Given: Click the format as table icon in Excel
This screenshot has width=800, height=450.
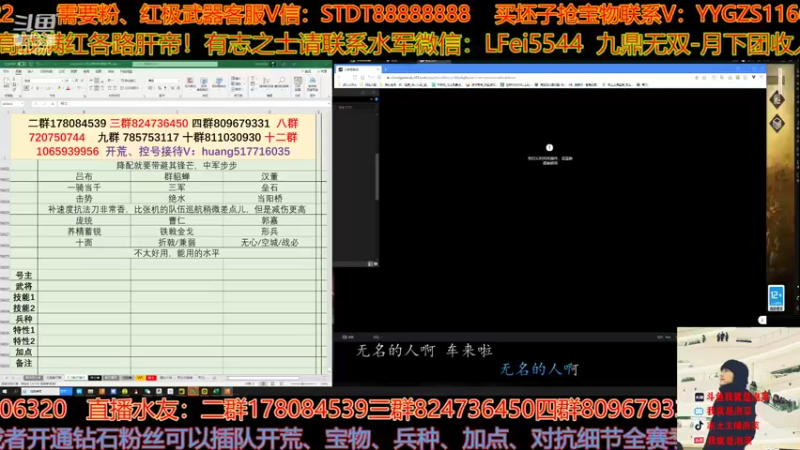Looking at the screenshot, I should click(x=204, y=84).
